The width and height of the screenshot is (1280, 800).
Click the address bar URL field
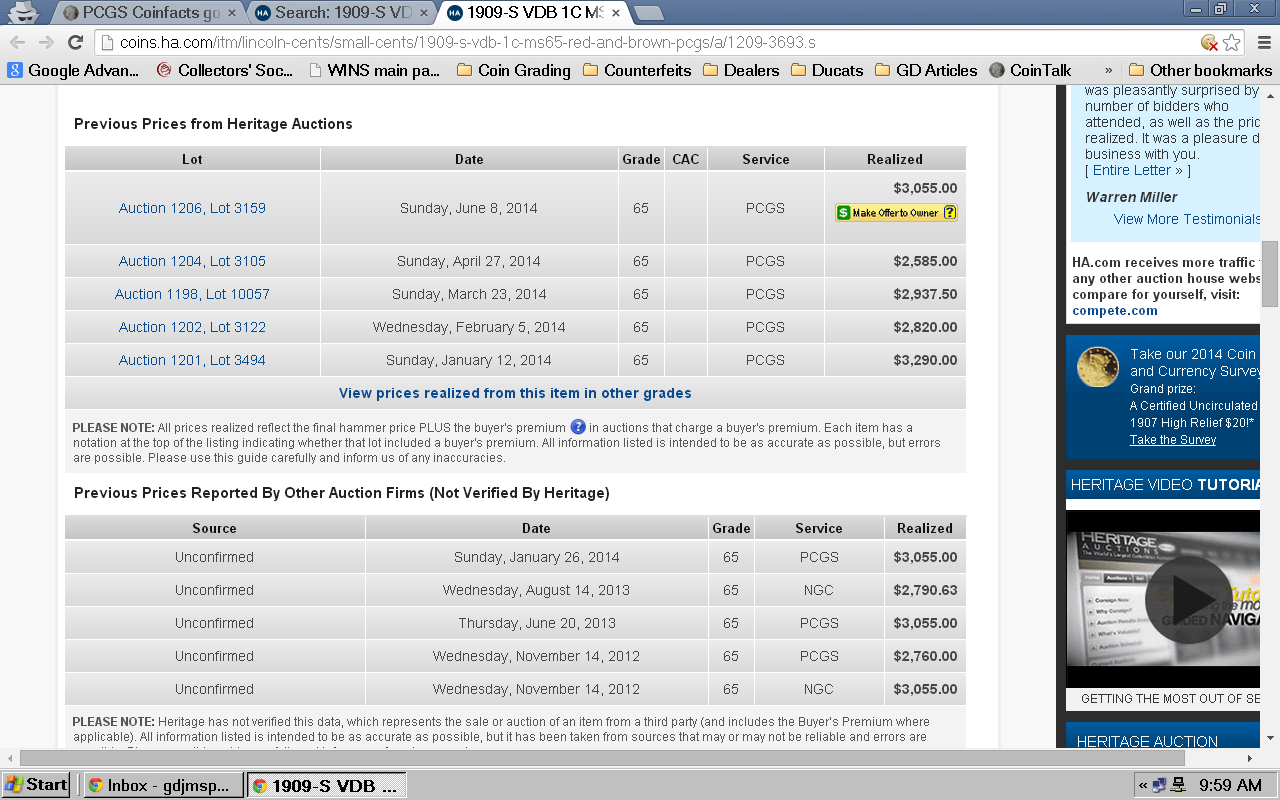pos(640,42)
